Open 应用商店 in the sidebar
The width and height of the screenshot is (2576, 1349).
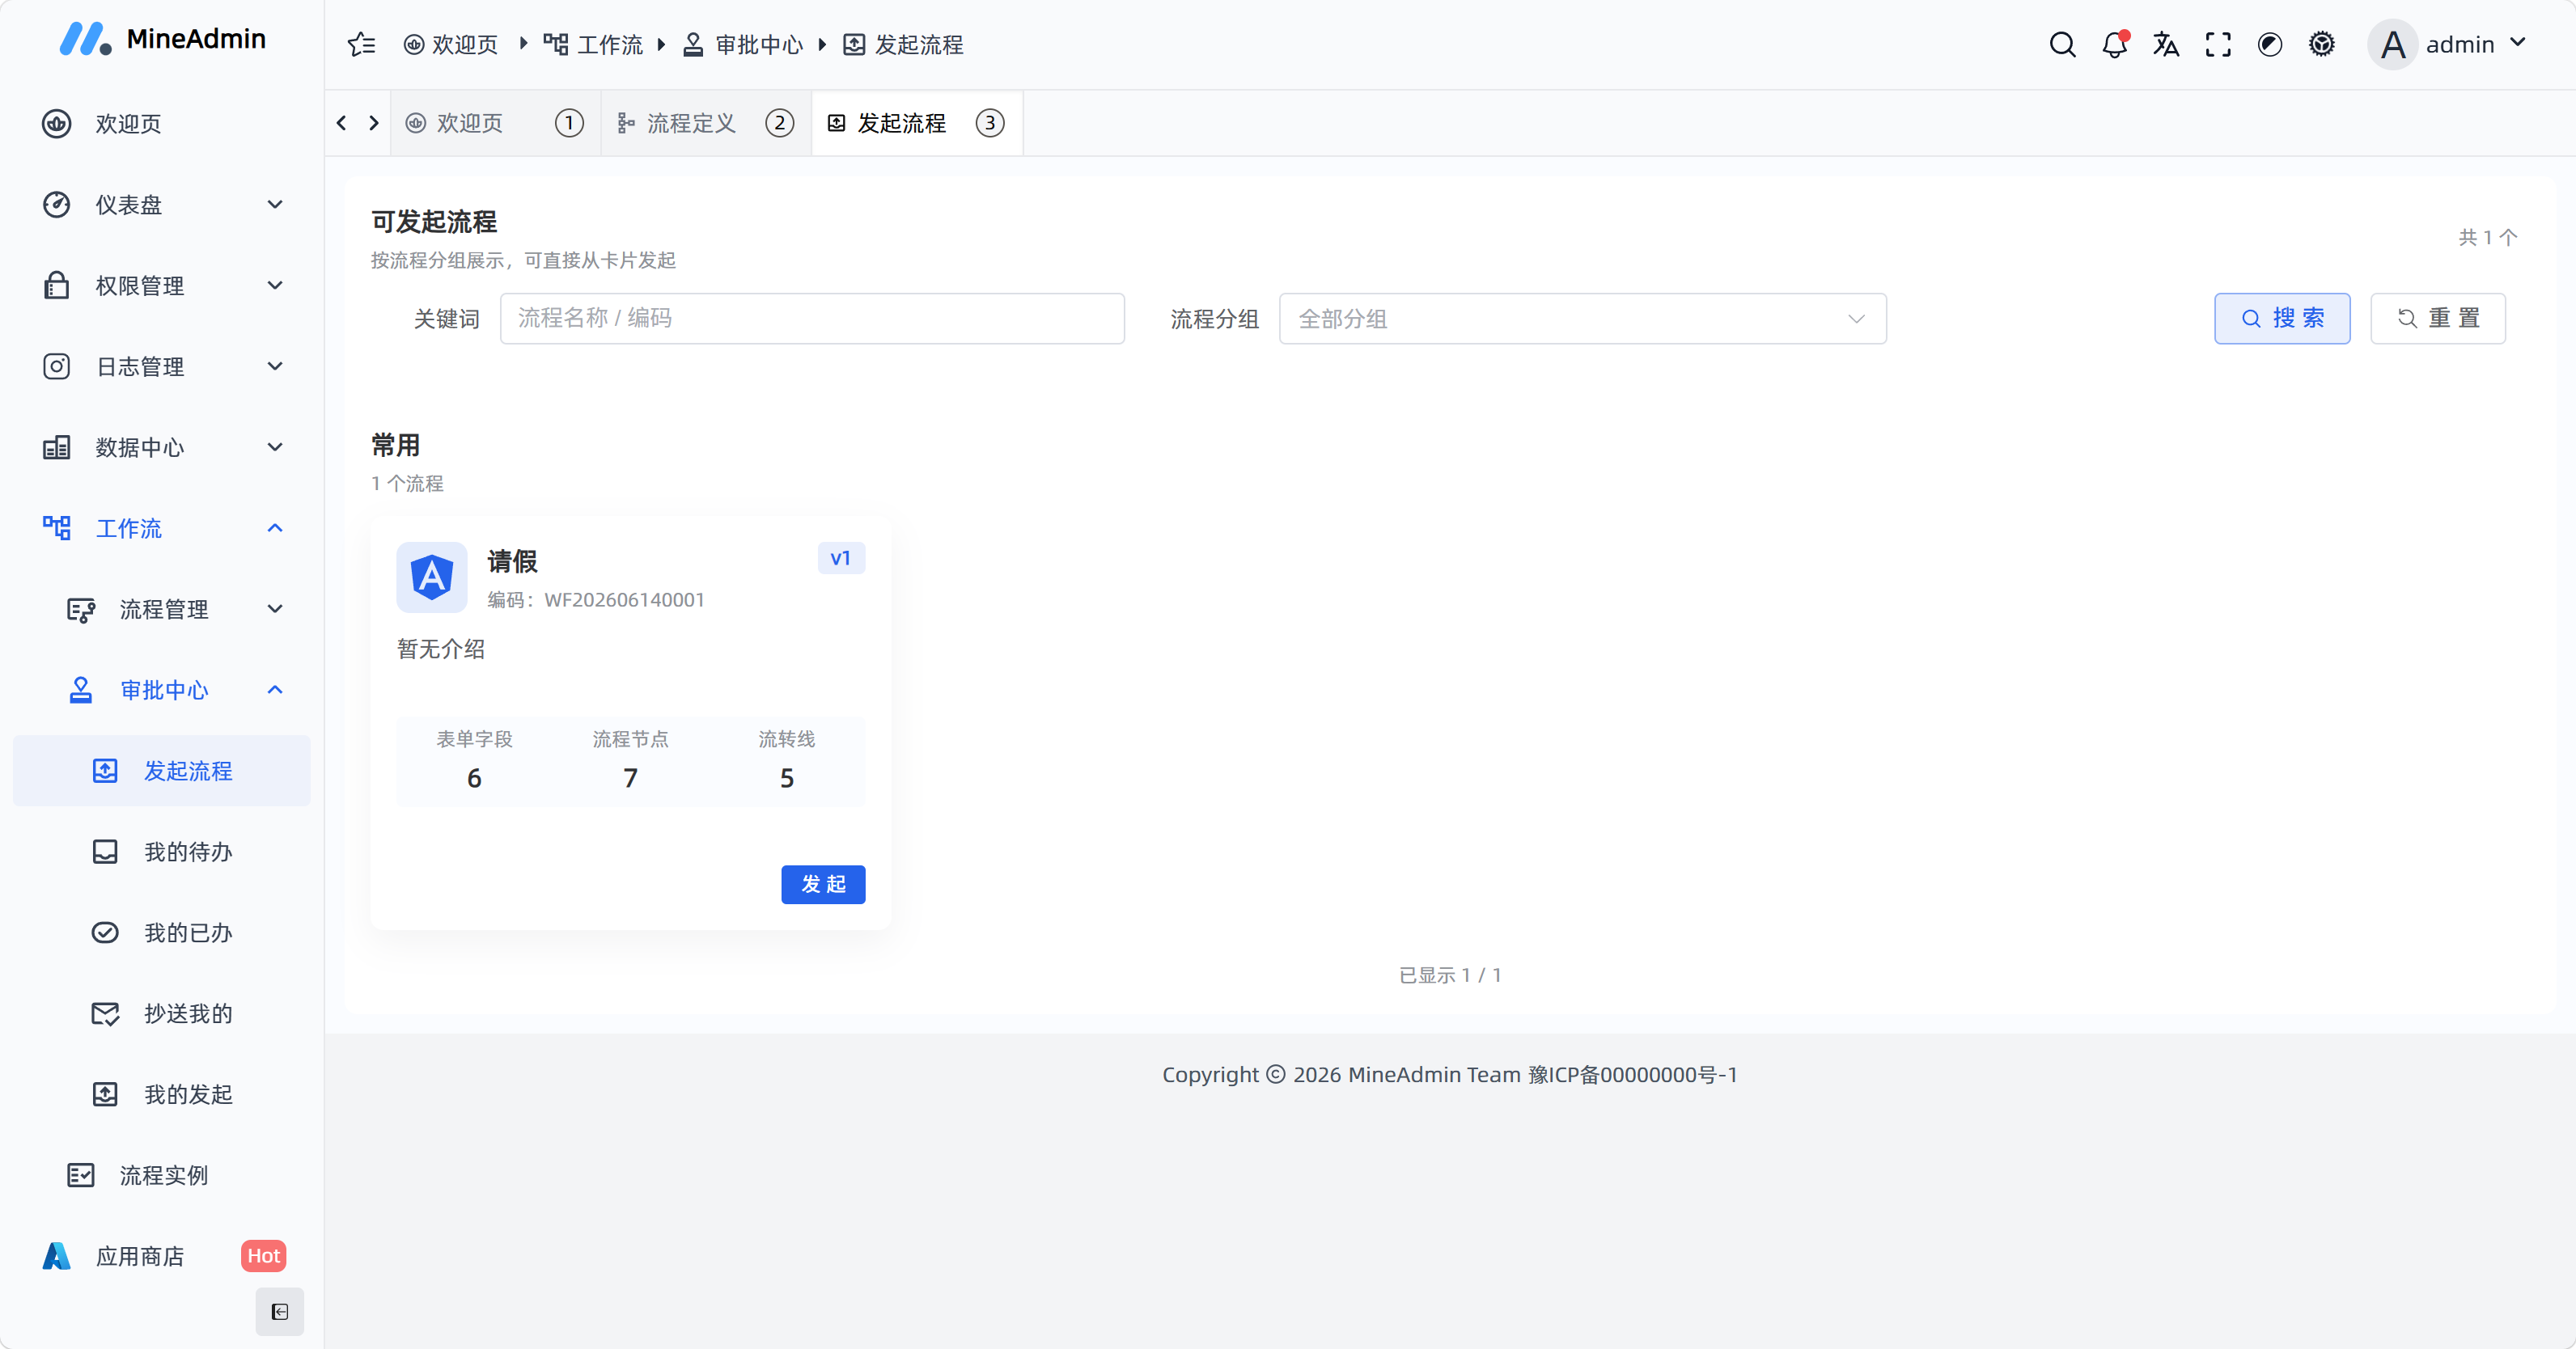(162, 1256)
